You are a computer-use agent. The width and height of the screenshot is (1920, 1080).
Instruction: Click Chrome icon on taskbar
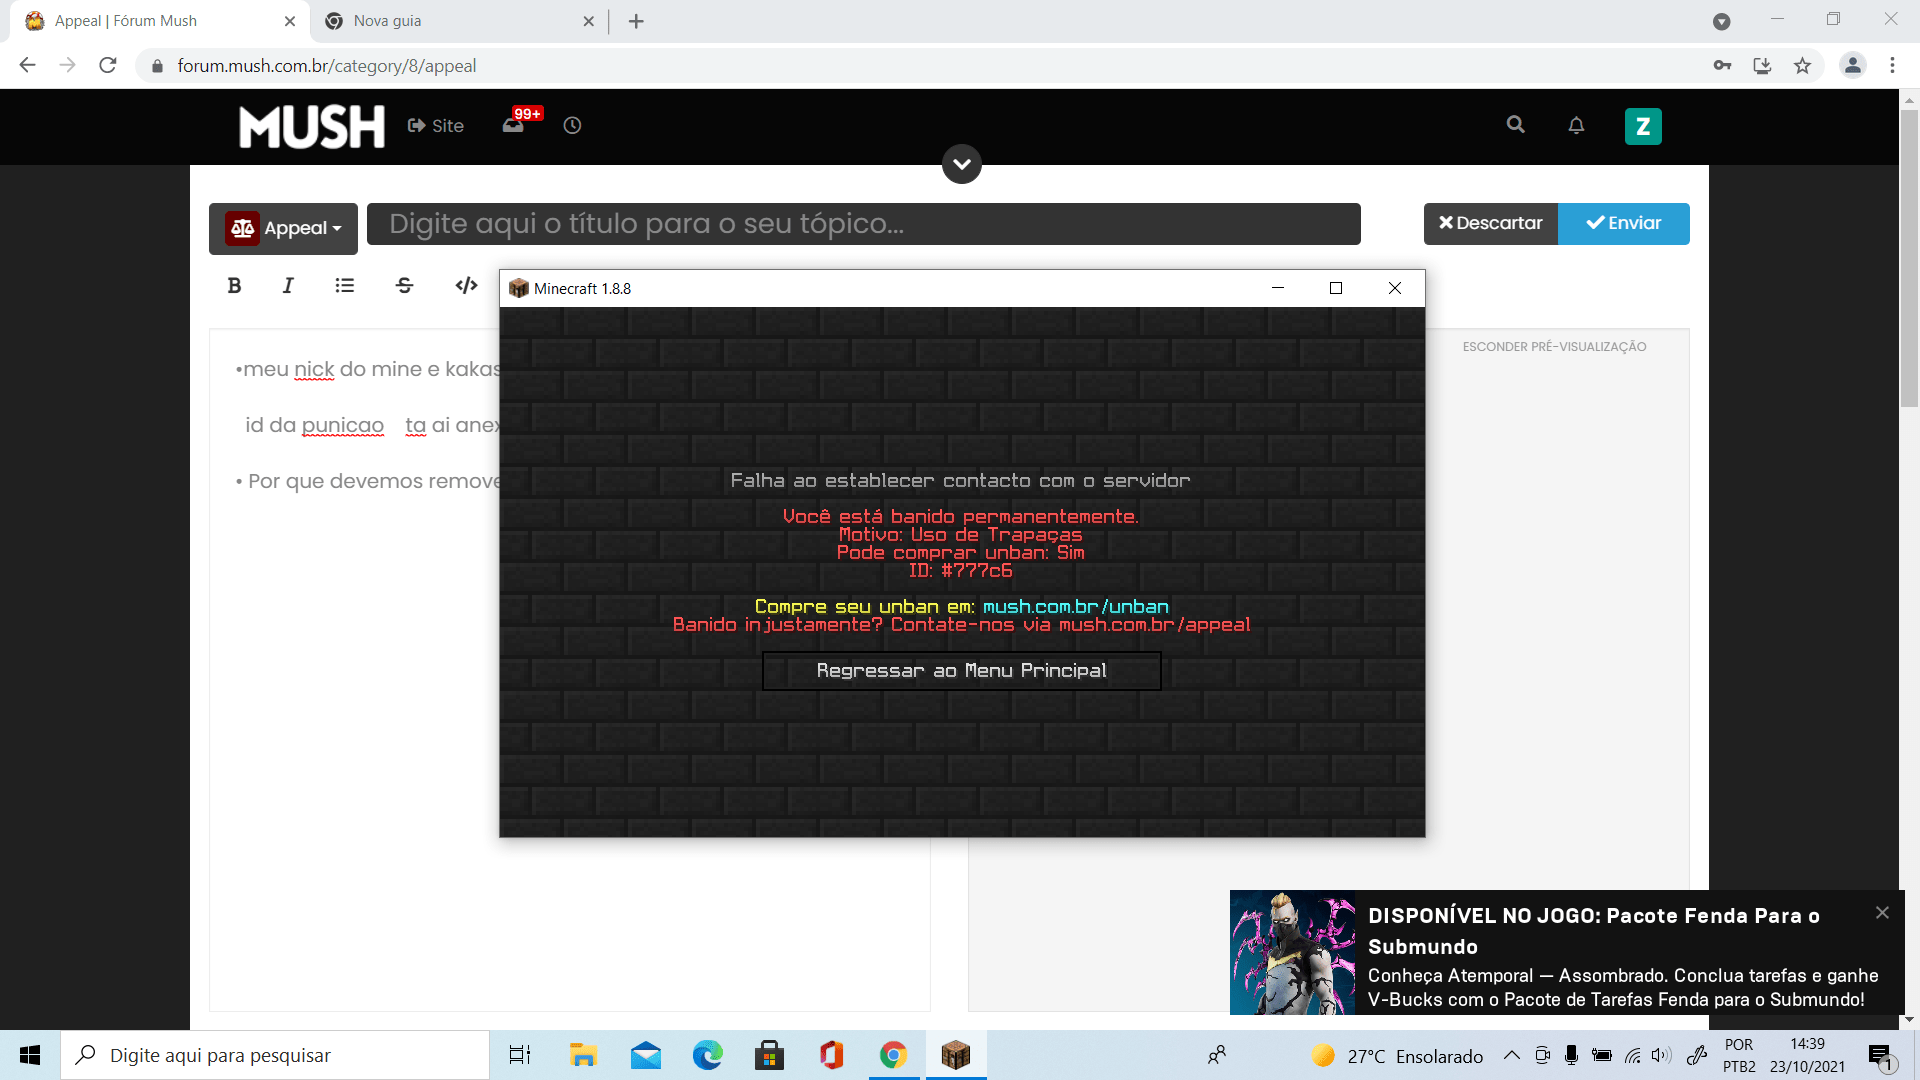coord(894,1056)
